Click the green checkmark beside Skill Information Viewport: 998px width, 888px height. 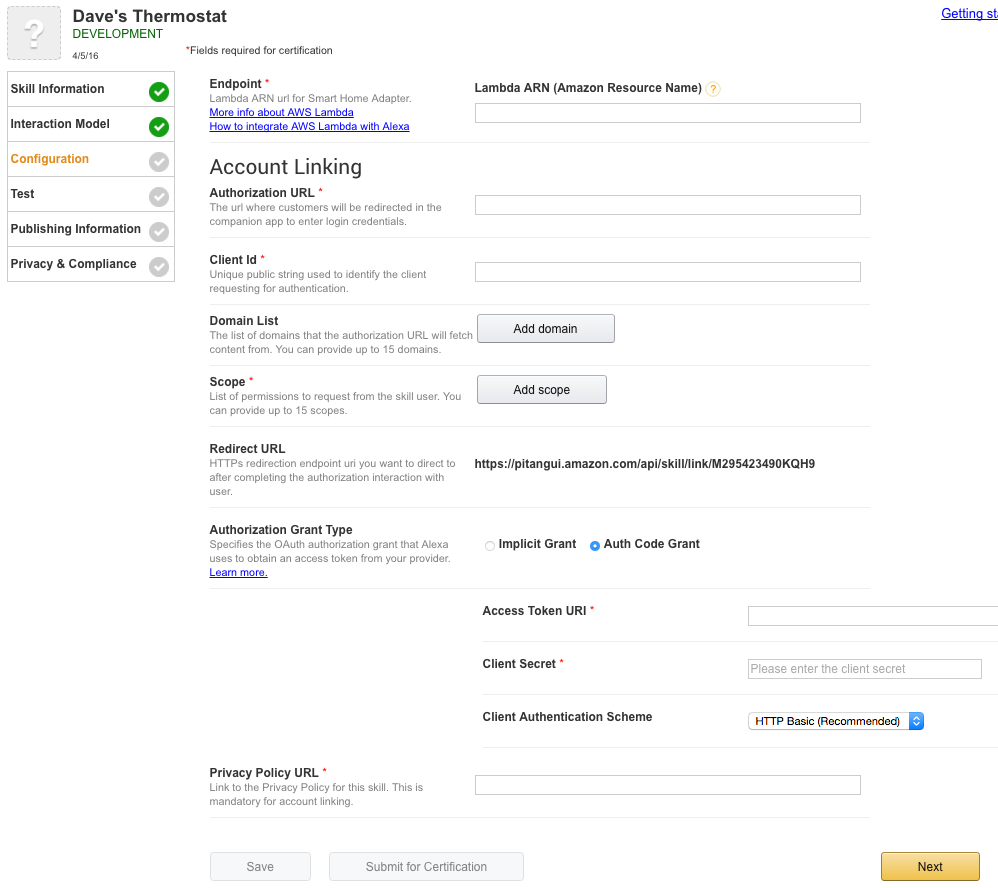click(159, 92)
